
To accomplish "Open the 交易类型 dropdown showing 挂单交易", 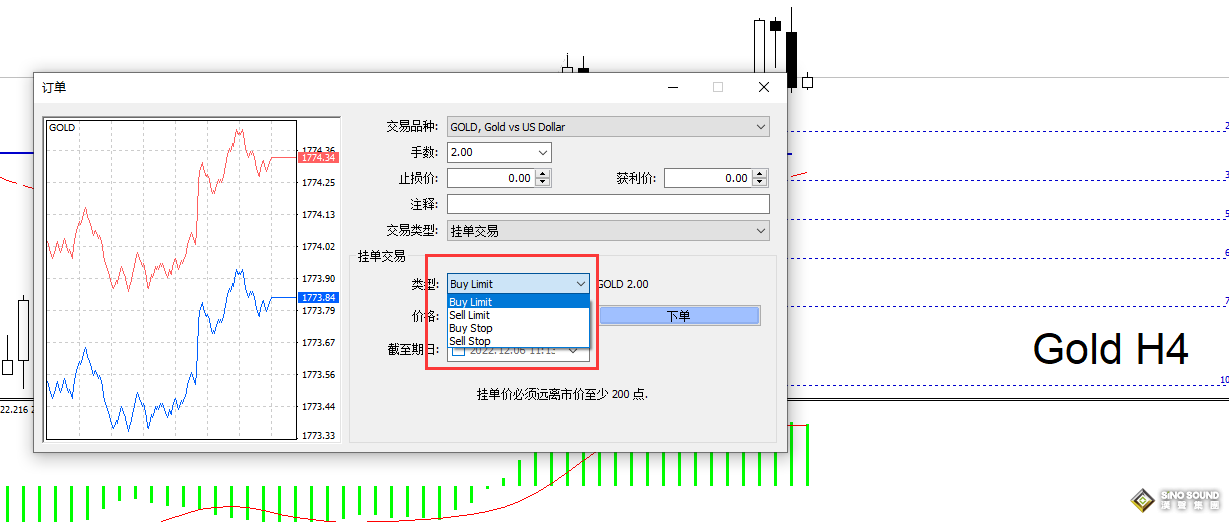I will (608, 231).
